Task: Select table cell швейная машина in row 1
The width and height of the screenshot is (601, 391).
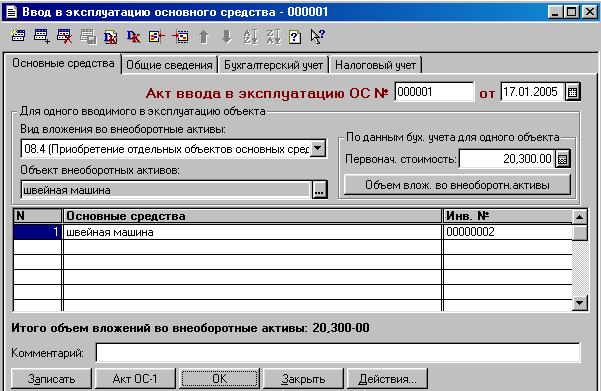Action: coord(252,232)
